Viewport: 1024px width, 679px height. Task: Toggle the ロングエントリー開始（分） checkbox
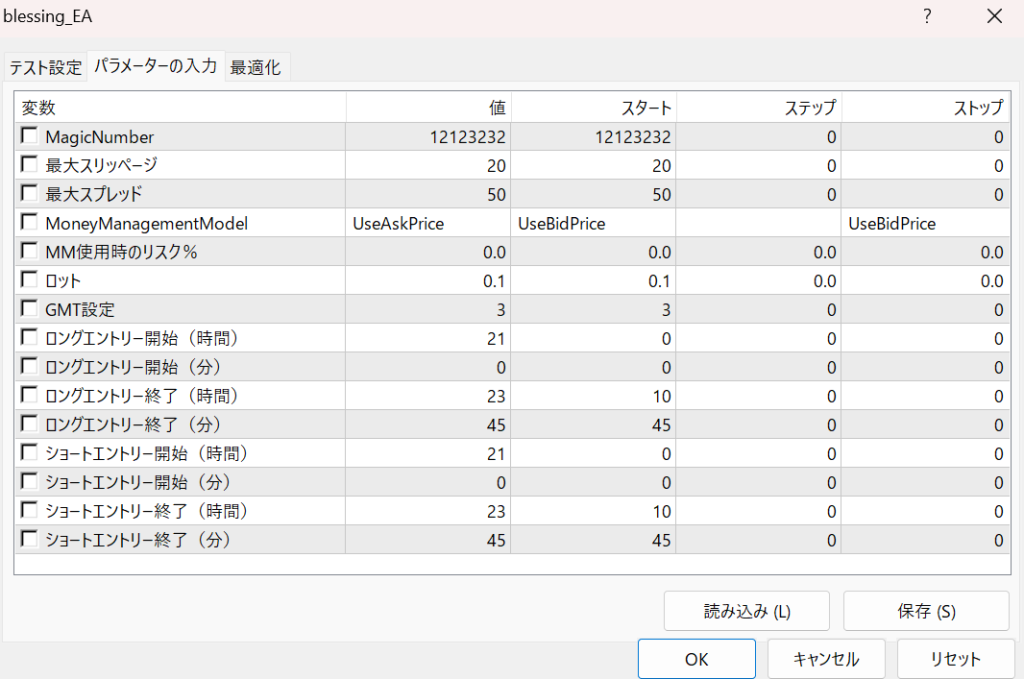29,366
